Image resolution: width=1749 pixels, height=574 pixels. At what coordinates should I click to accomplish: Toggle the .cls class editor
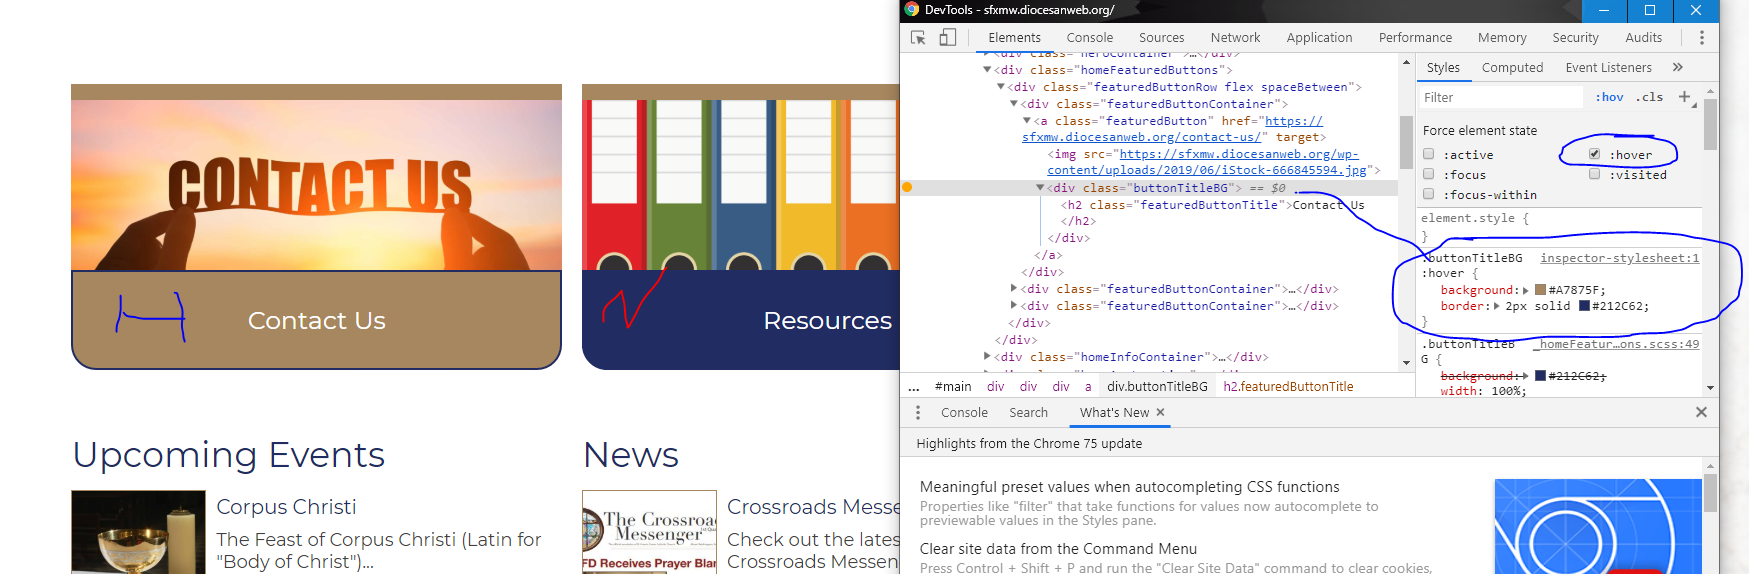point(1649,97)
